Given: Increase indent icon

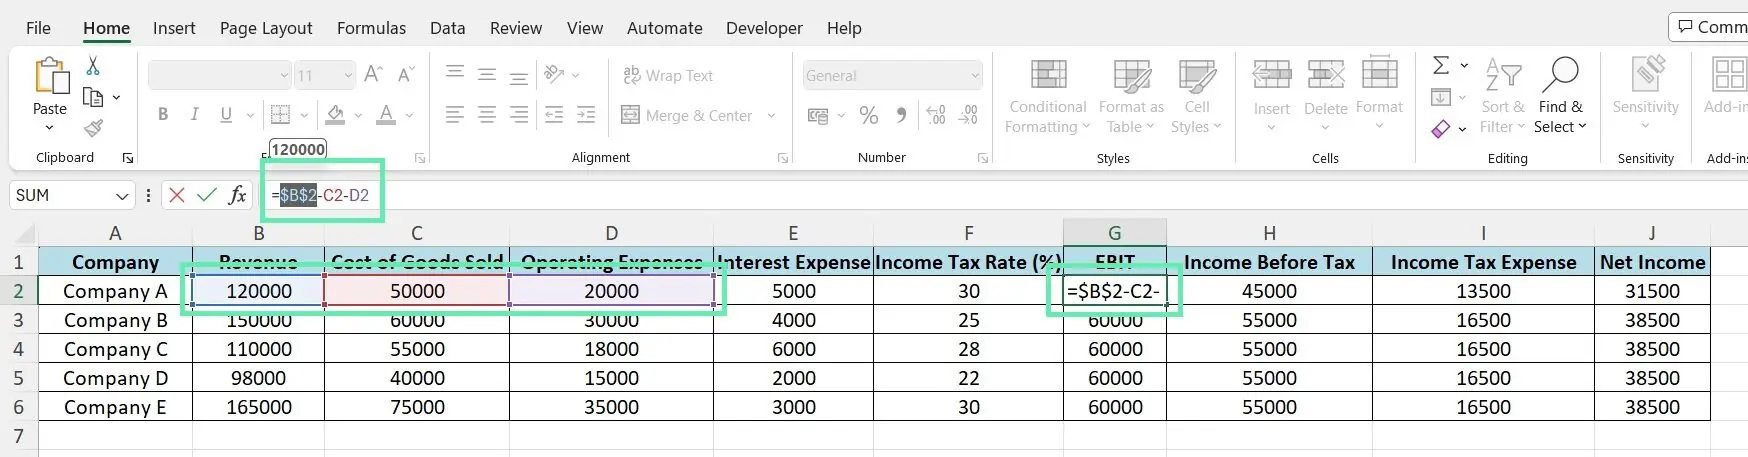Looking at the screenshot, I should pyautogui.click(x=586, y=115).
